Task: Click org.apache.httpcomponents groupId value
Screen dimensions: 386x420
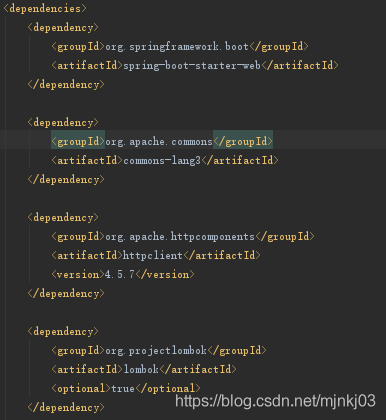Action: (180, 237)
